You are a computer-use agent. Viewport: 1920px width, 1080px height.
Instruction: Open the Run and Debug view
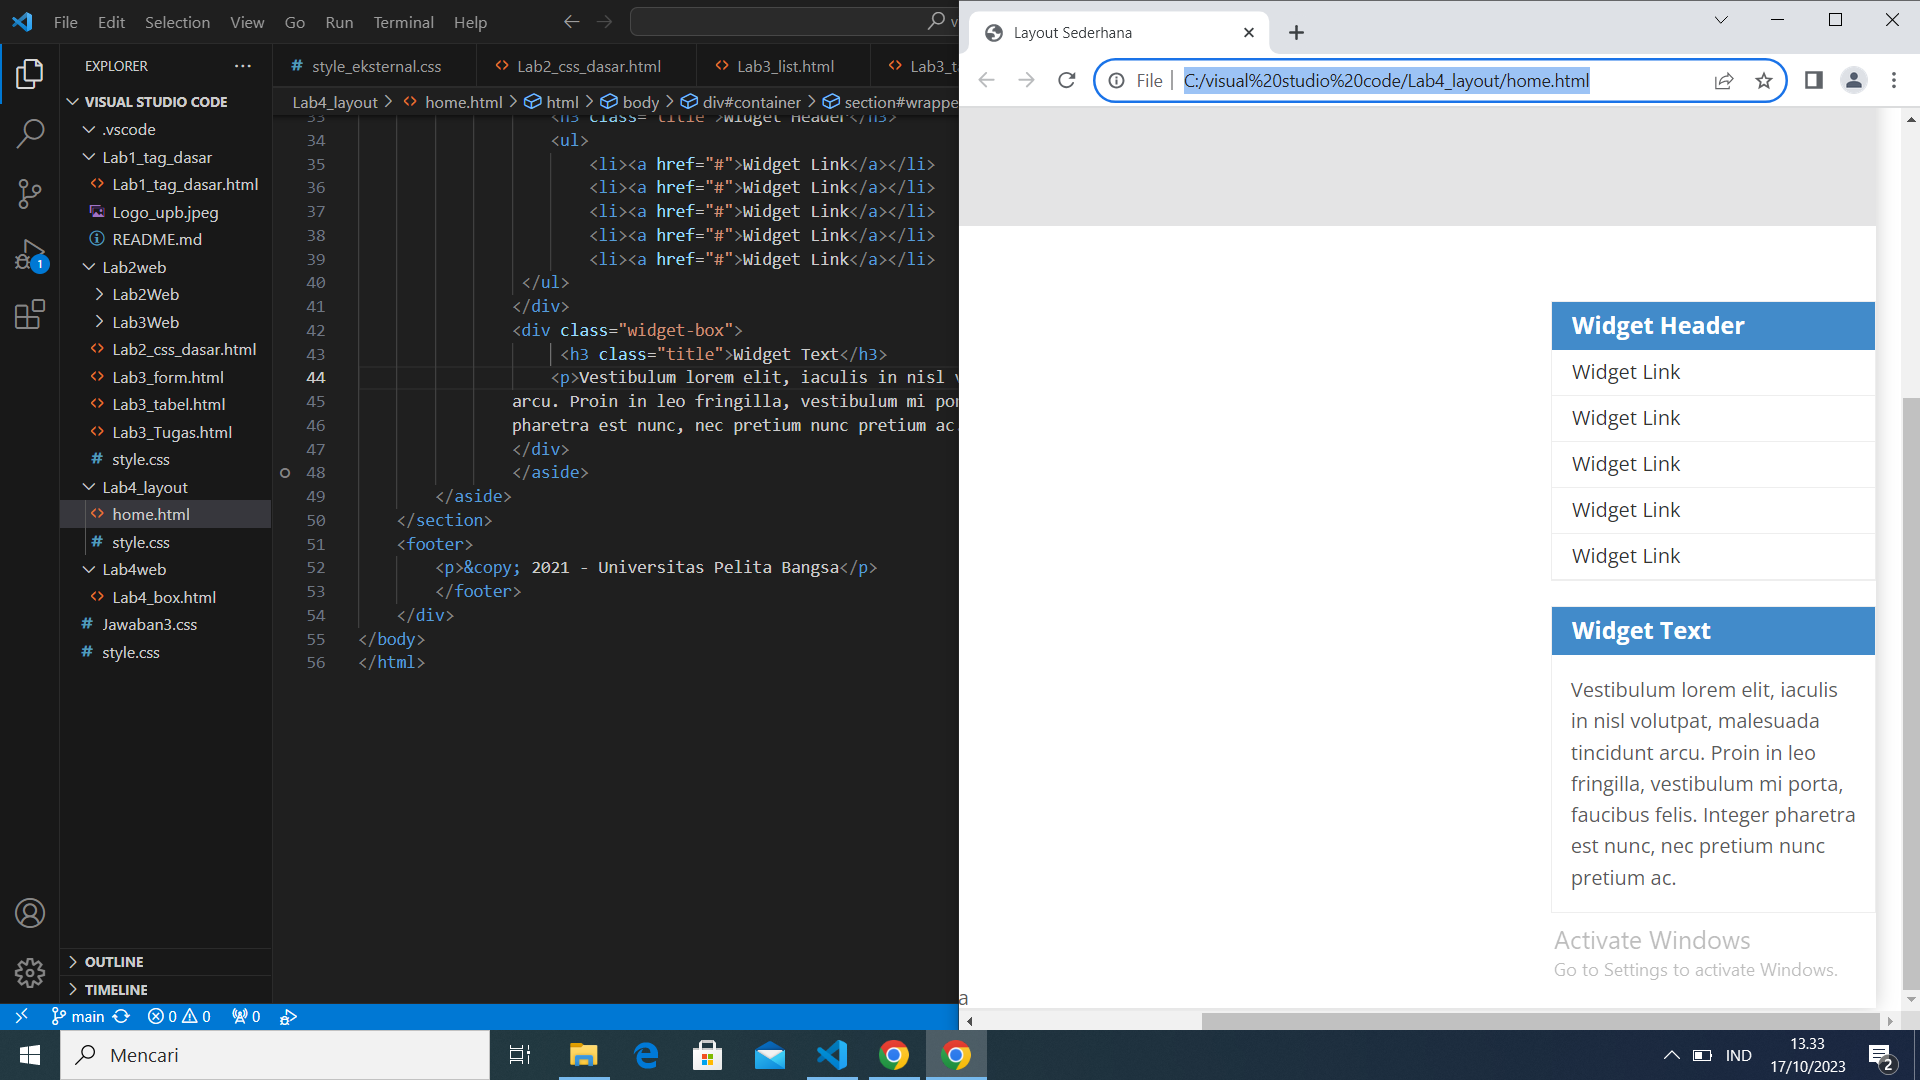coord(30,255)
